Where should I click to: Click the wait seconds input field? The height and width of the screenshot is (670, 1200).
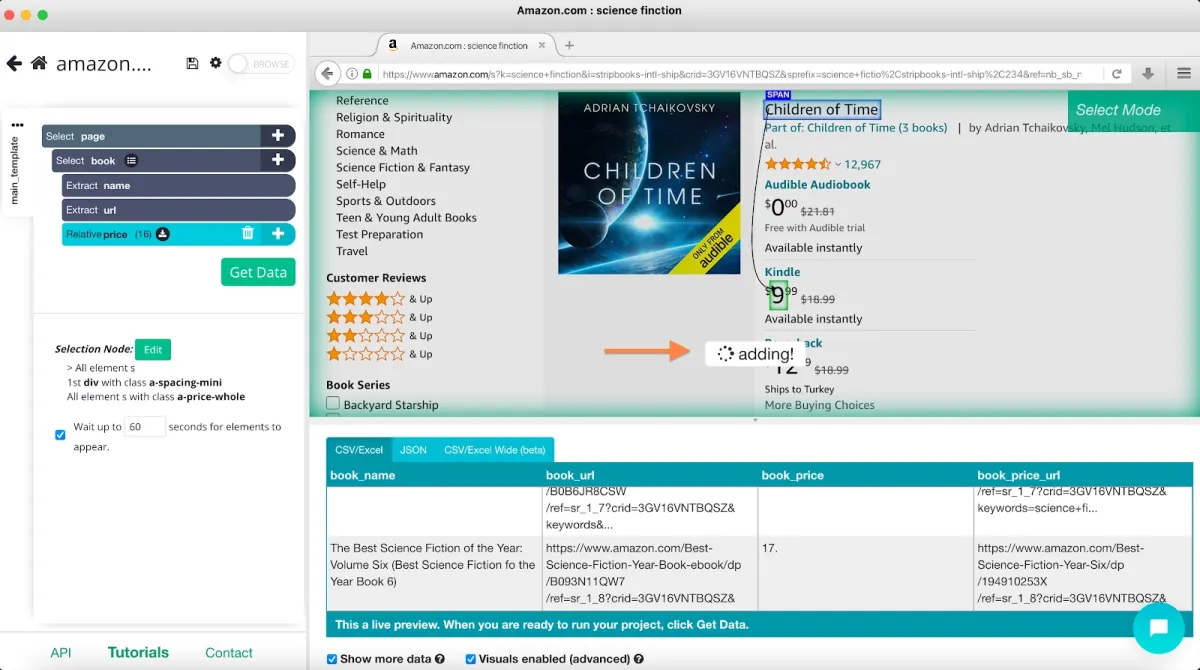tap(145, 427)
